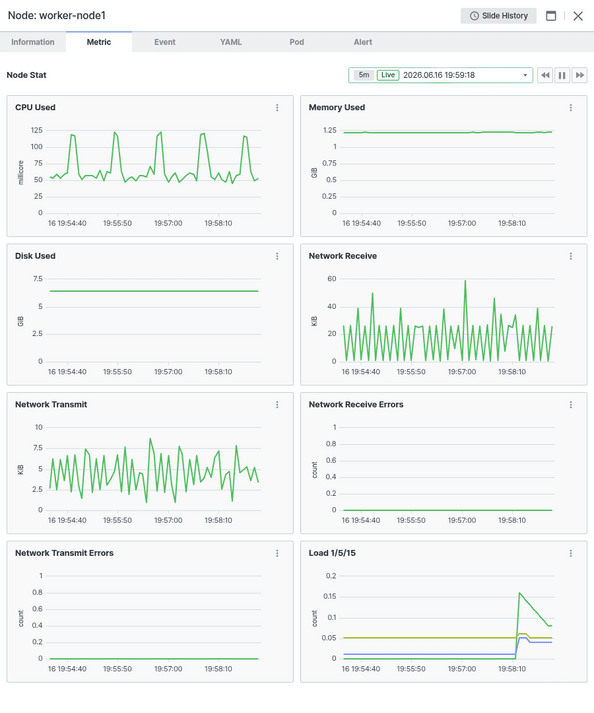Open Network Transmit panel options menu
The image size is (594, 713).
coord(277,405)
